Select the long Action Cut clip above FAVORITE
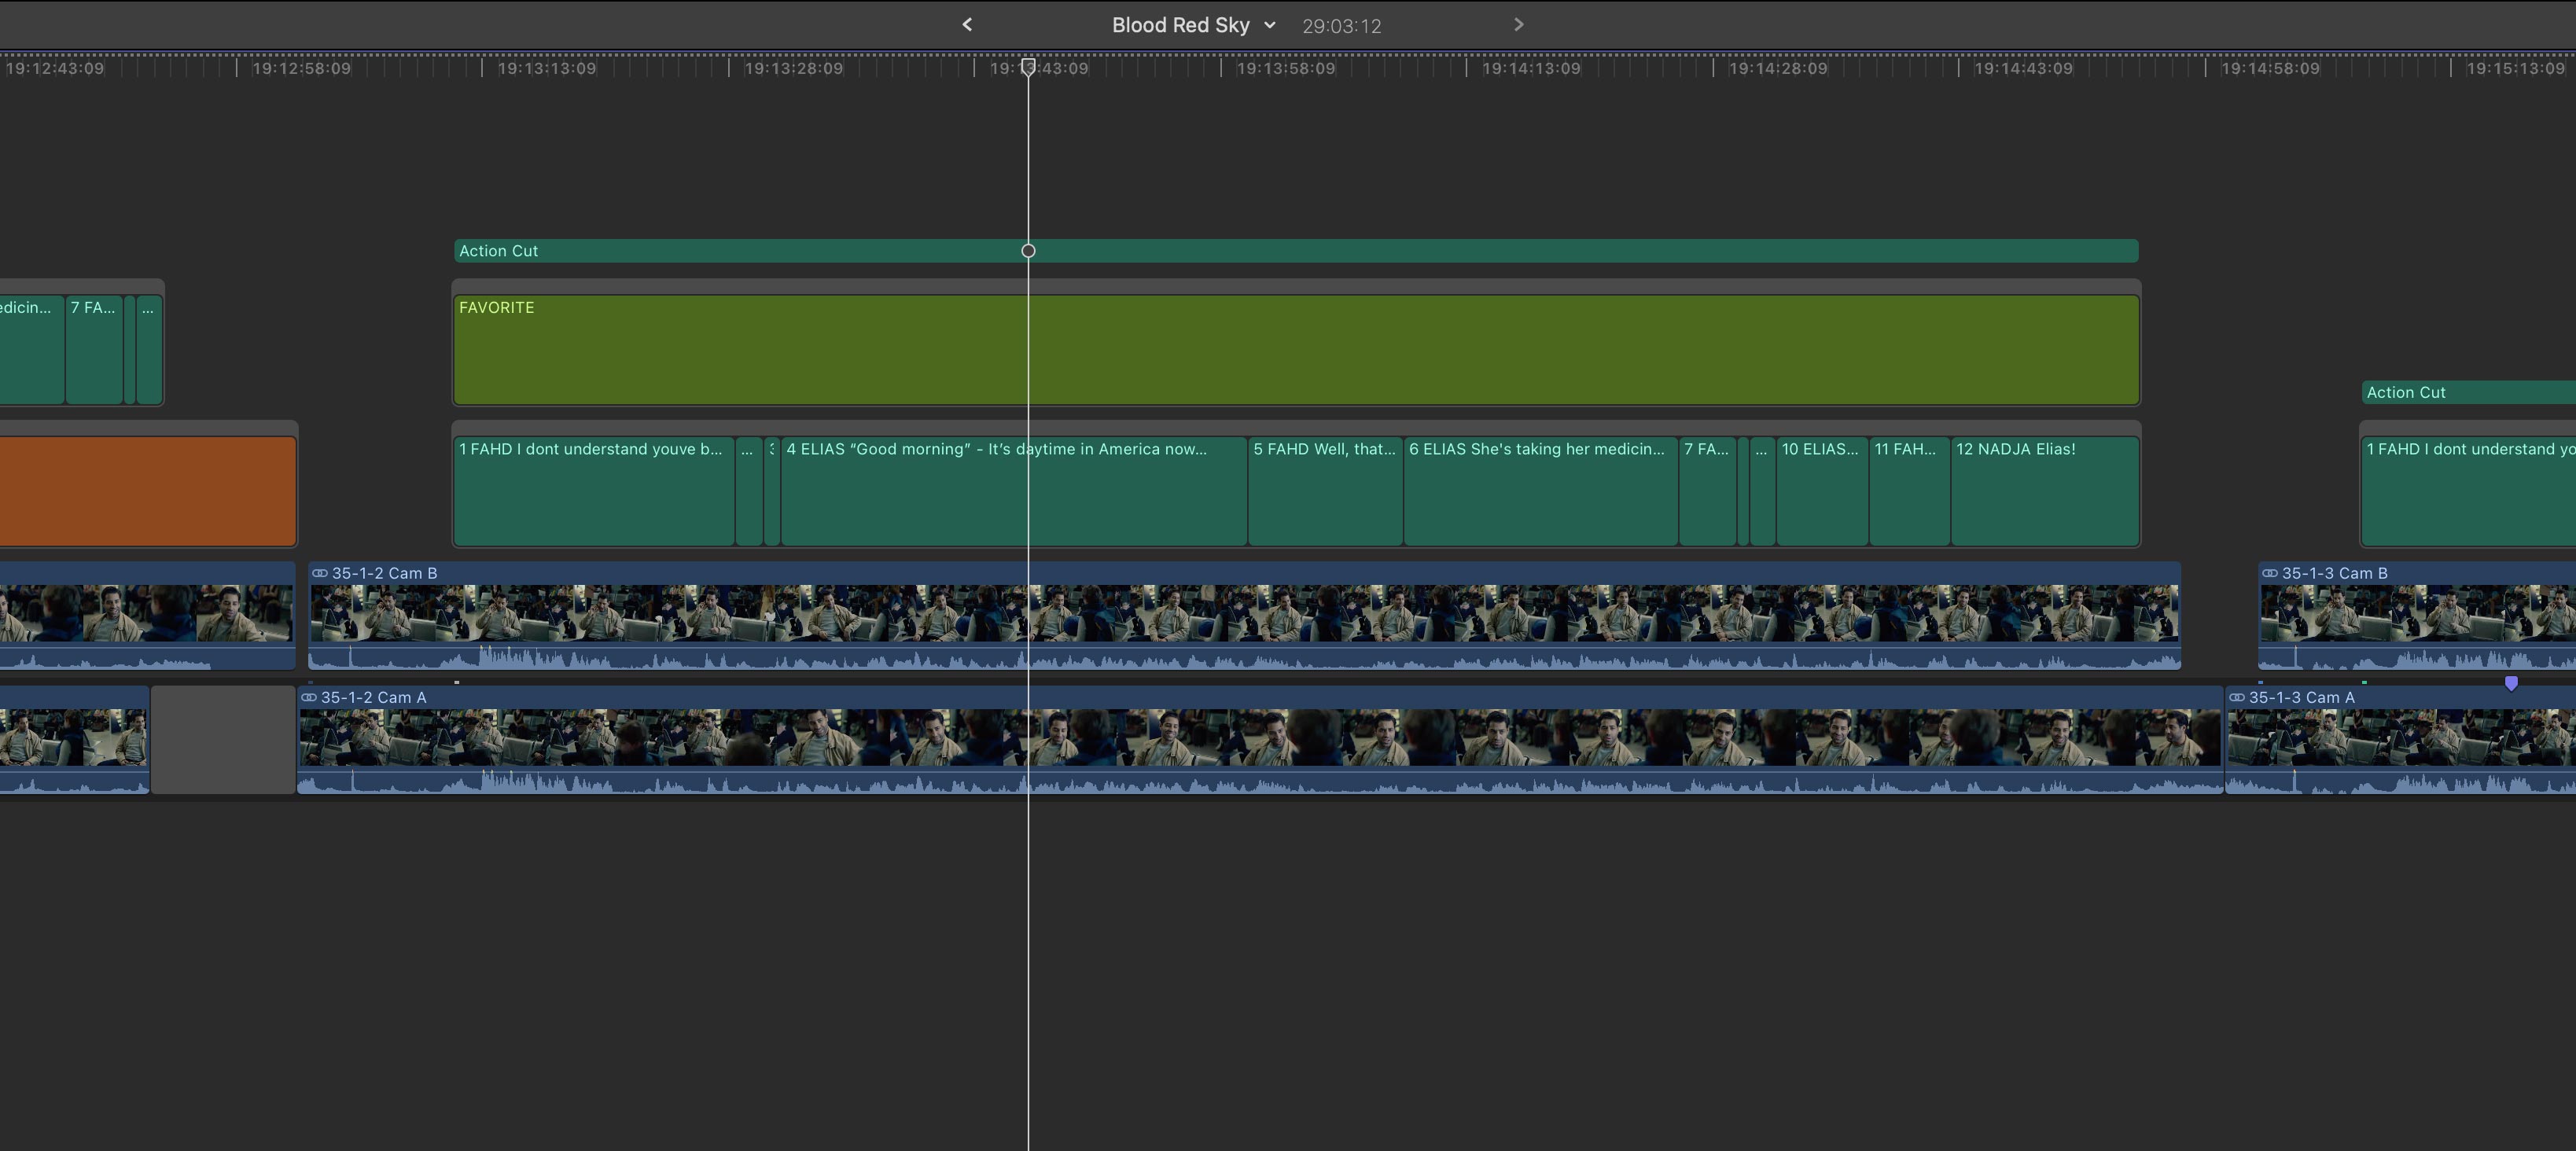The image size is (2576, 1151). pos(1296,251)
